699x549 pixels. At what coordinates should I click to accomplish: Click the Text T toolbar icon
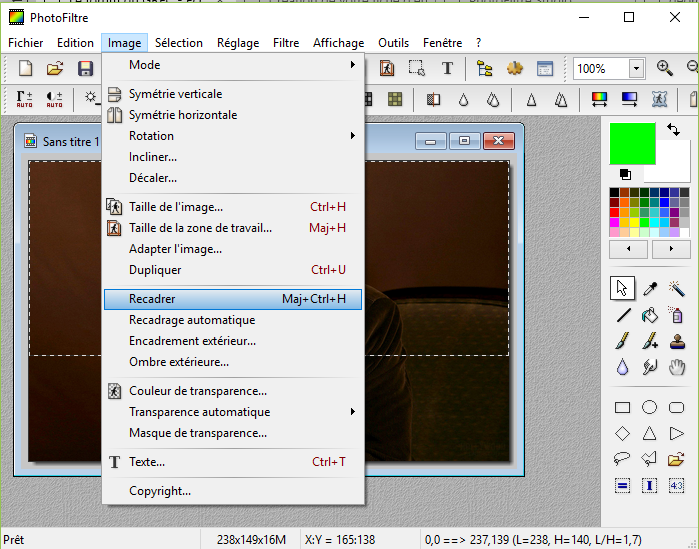(447, 68)
